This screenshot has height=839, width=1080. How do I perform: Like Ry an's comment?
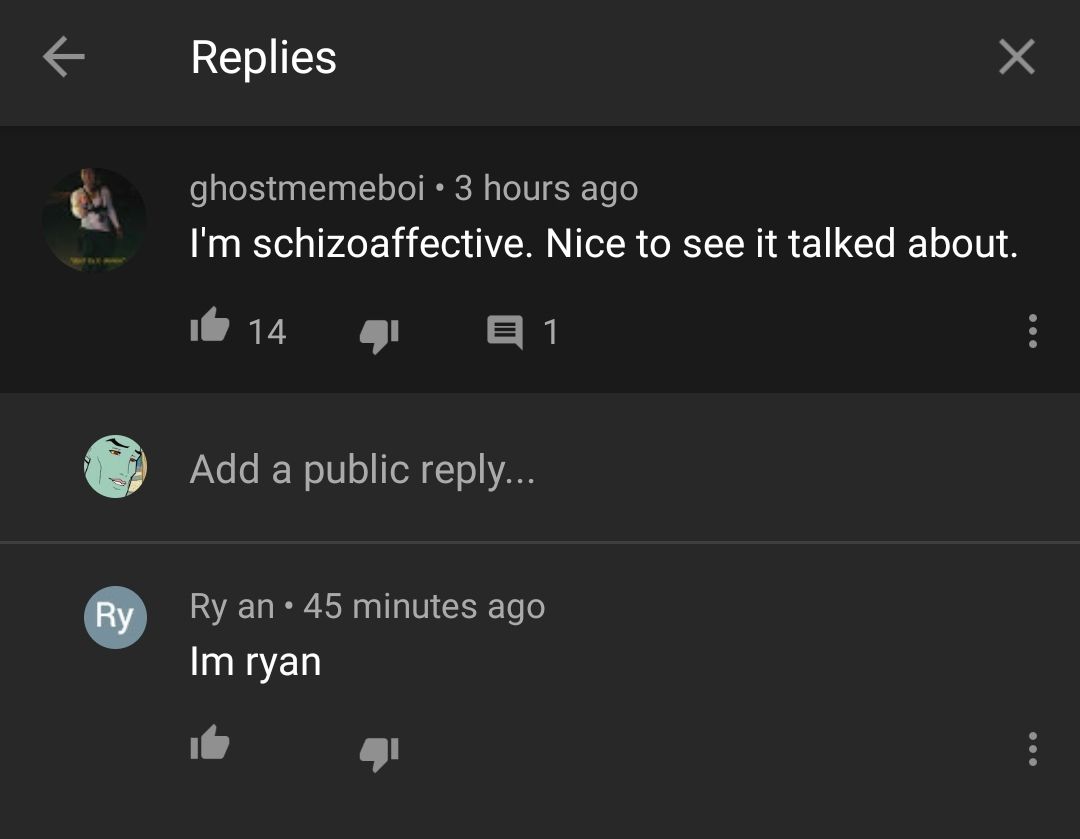click(209, 744)
